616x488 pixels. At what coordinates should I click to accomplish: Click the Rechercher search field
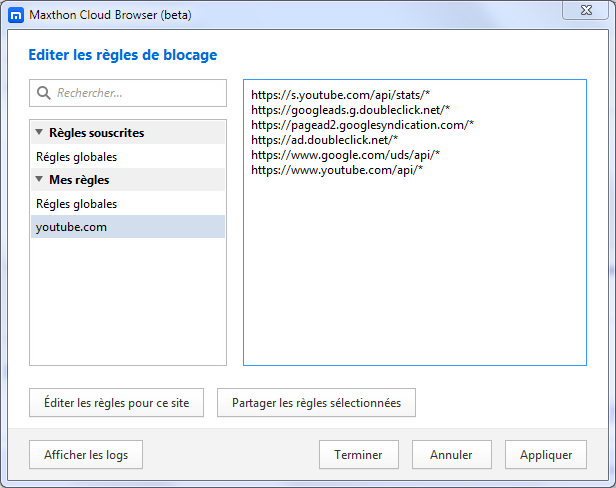(128, 93)
